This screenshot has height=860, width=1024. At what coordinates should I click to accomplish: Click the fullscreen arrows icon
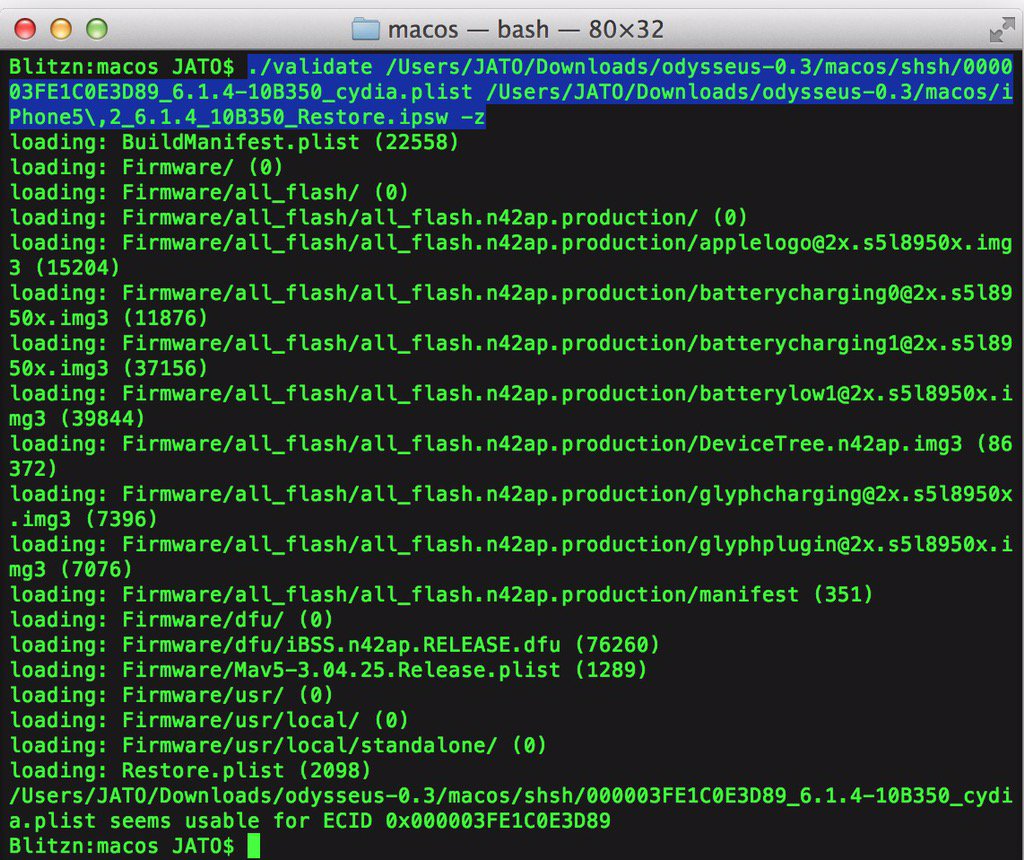pyautogui.click(x=1002, y=29)
